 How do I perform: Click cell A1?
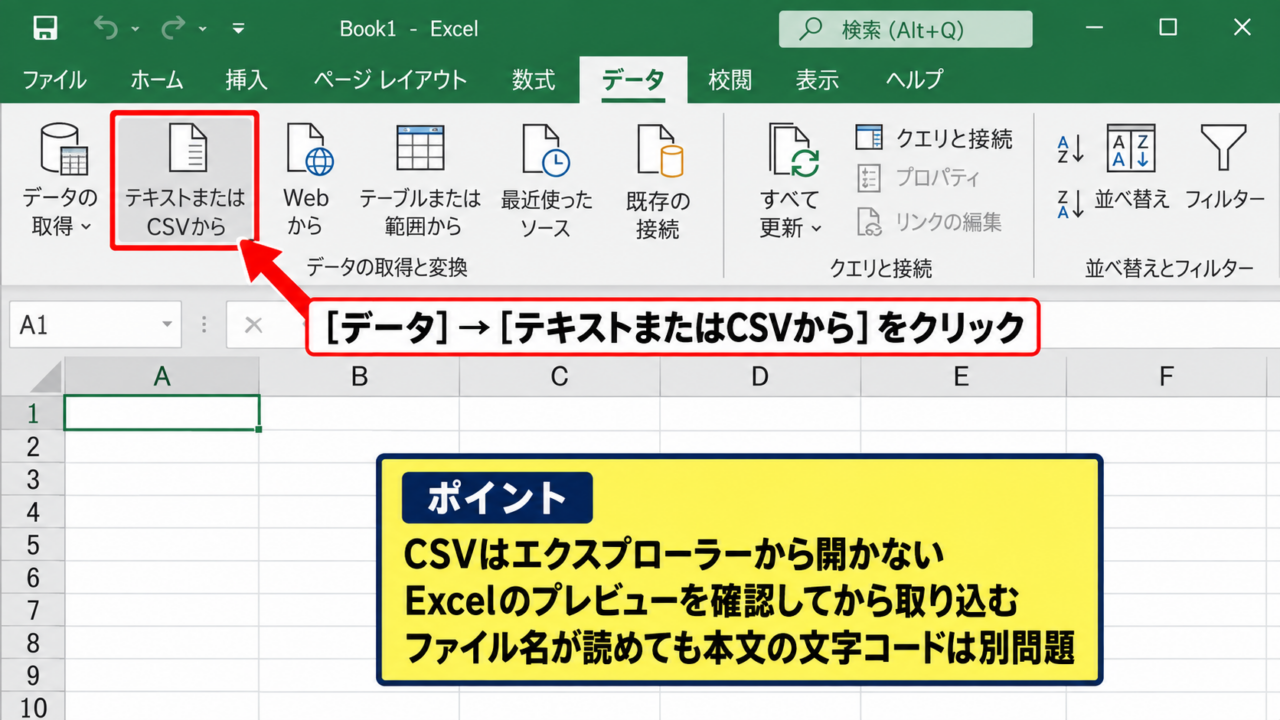[162, 413]
